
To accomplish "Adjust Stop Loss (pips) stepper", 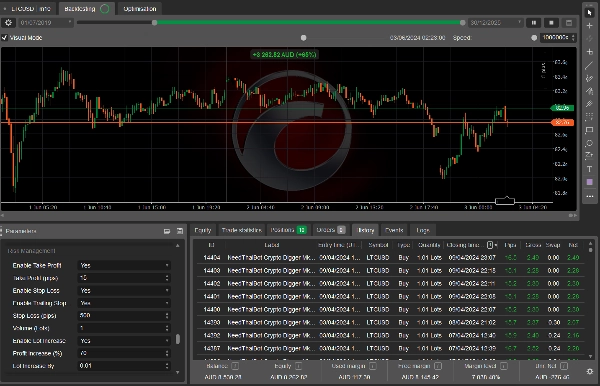I will [167, 316].
